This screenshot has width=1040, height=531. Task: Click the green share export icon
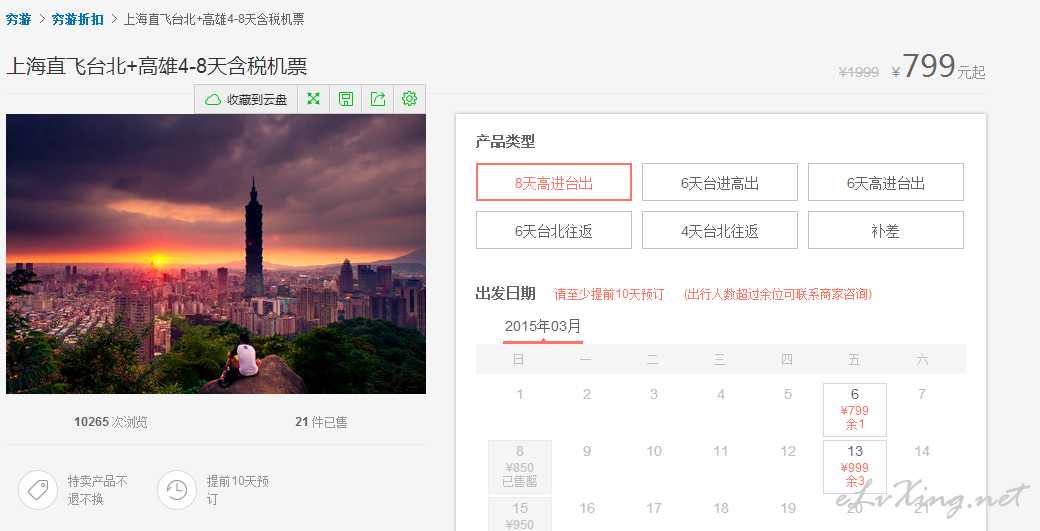point(377,99)
